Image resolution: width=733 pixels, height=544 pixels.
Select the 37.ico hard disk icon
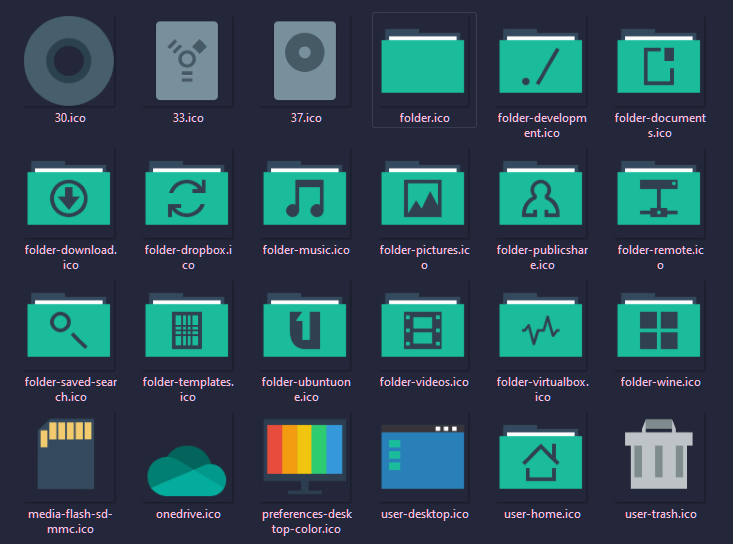305,61
